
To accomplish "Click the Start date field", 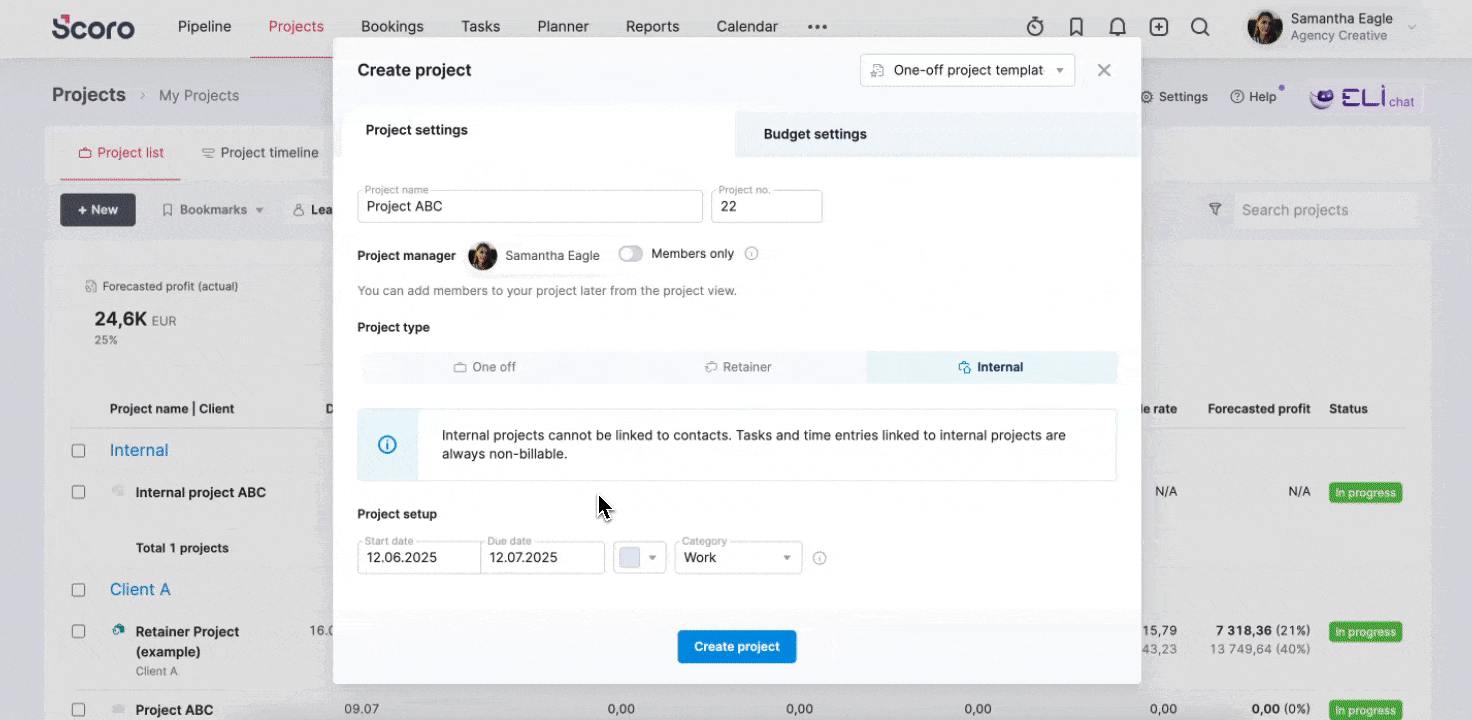I will click(419, 557).
